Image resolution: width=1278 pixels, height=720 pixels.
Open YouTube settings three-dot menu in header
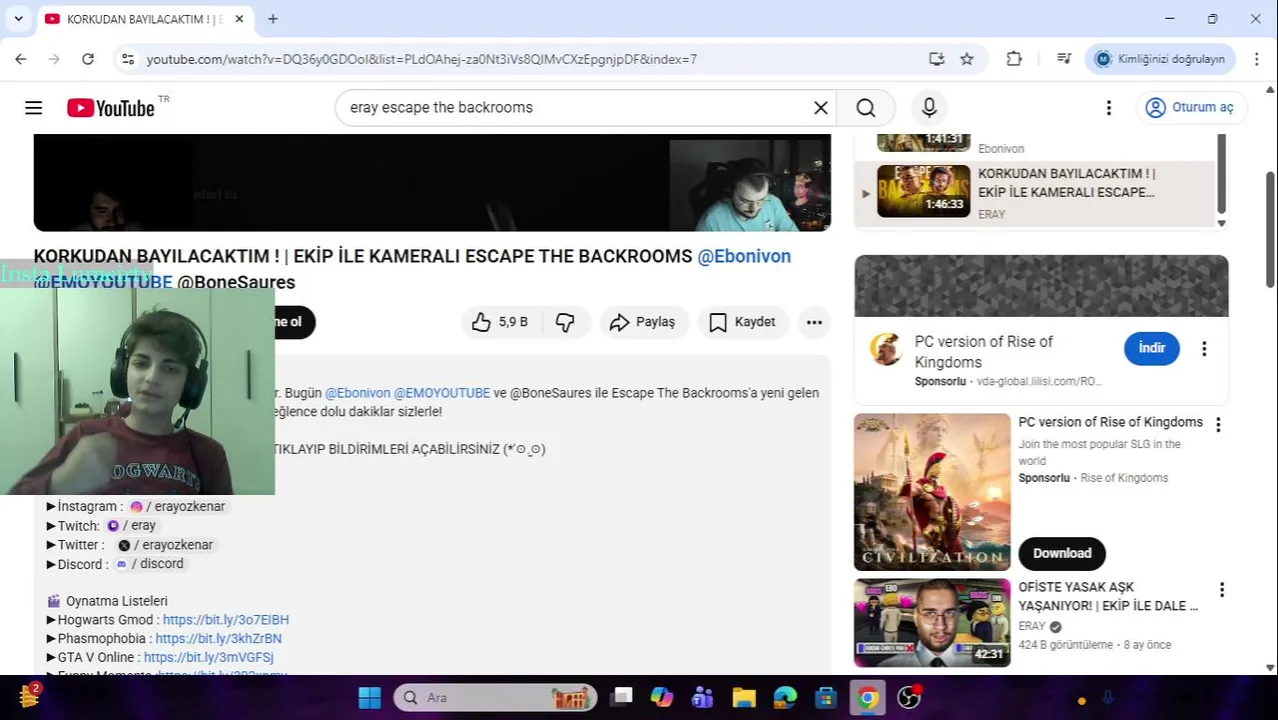[x=1108, y=108]
